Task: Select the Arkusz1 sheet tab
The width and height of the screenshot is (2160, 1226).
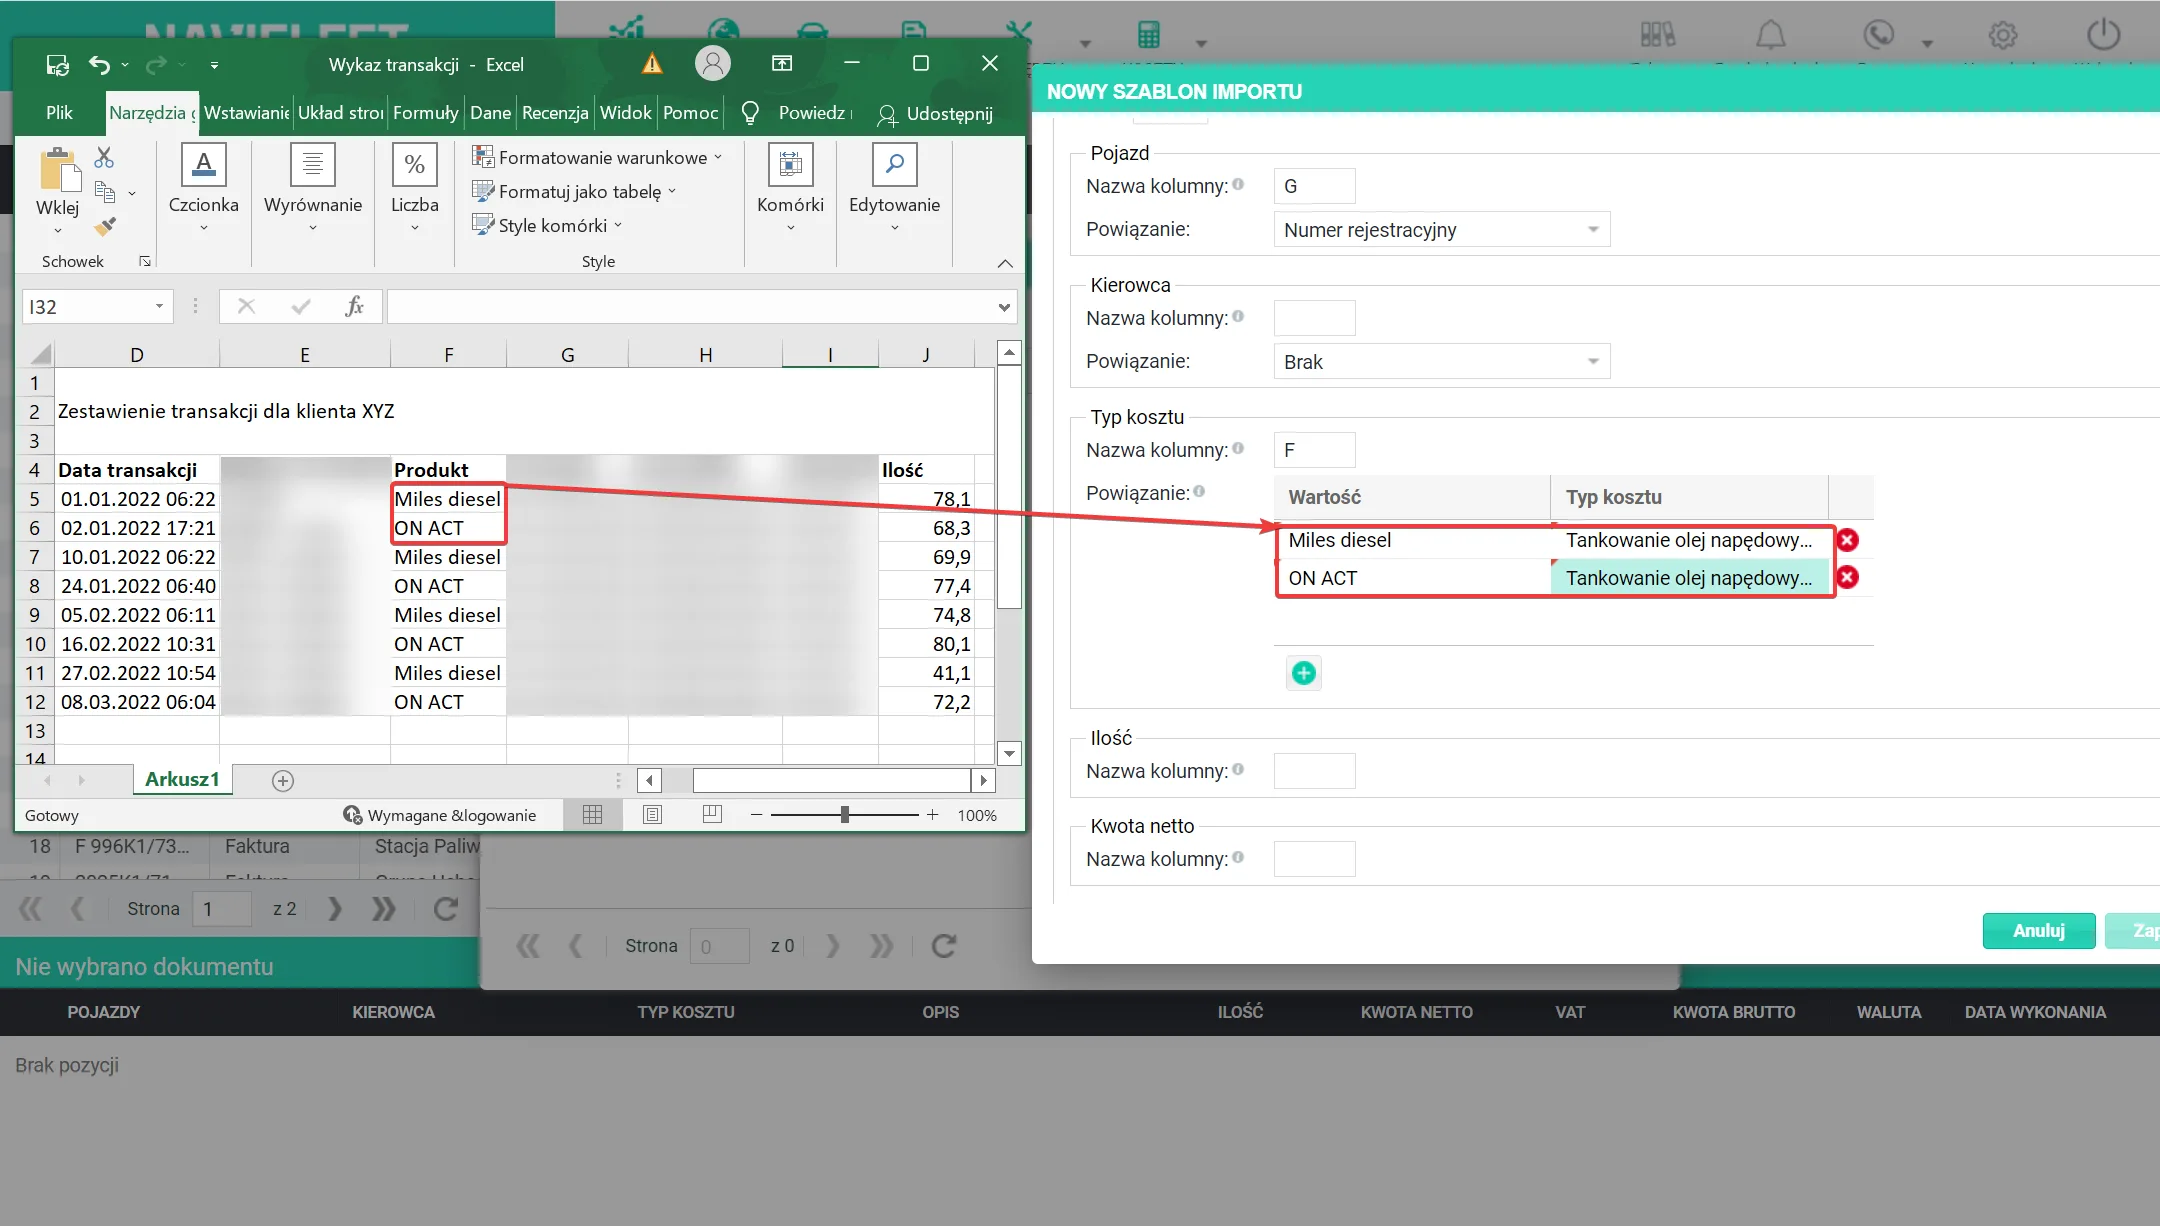Action: pos(182,779)
